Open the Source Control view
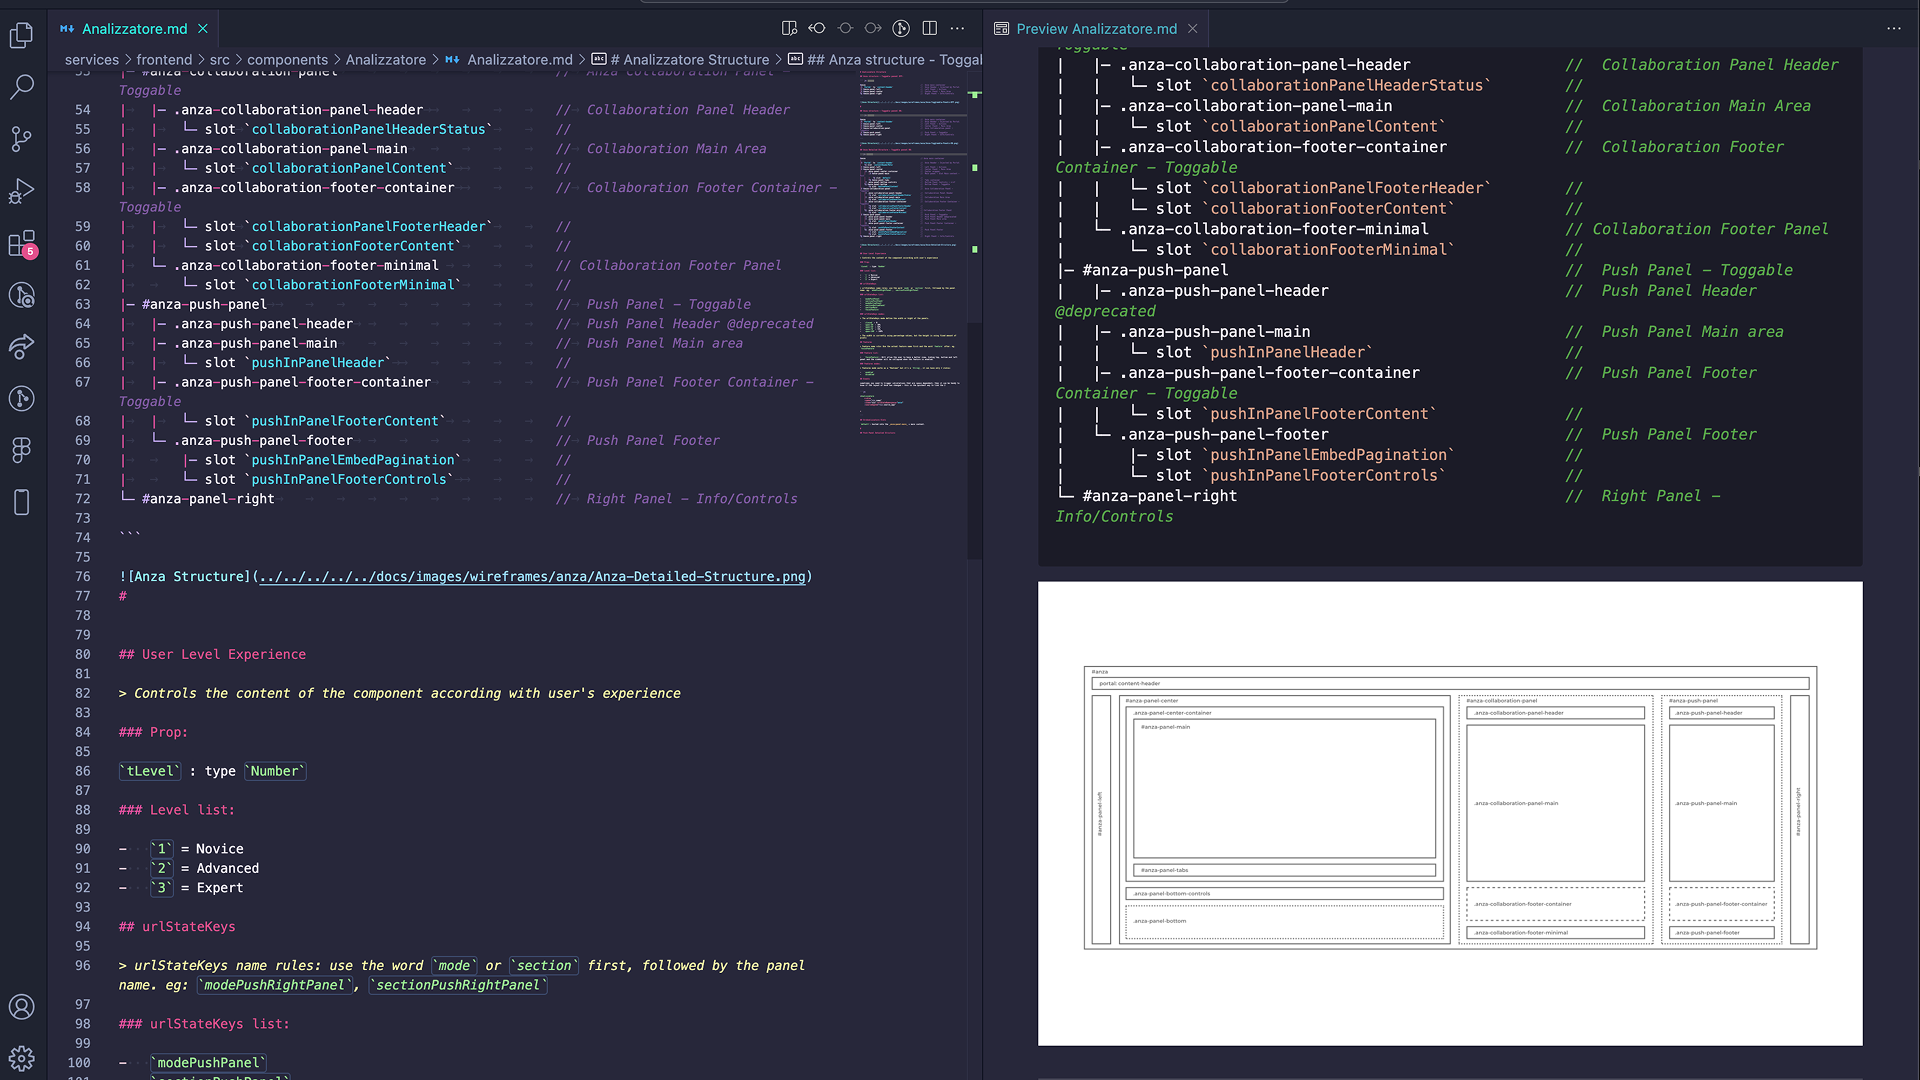This screenshot has height=1080, width=1920. (x=21, y=139)
